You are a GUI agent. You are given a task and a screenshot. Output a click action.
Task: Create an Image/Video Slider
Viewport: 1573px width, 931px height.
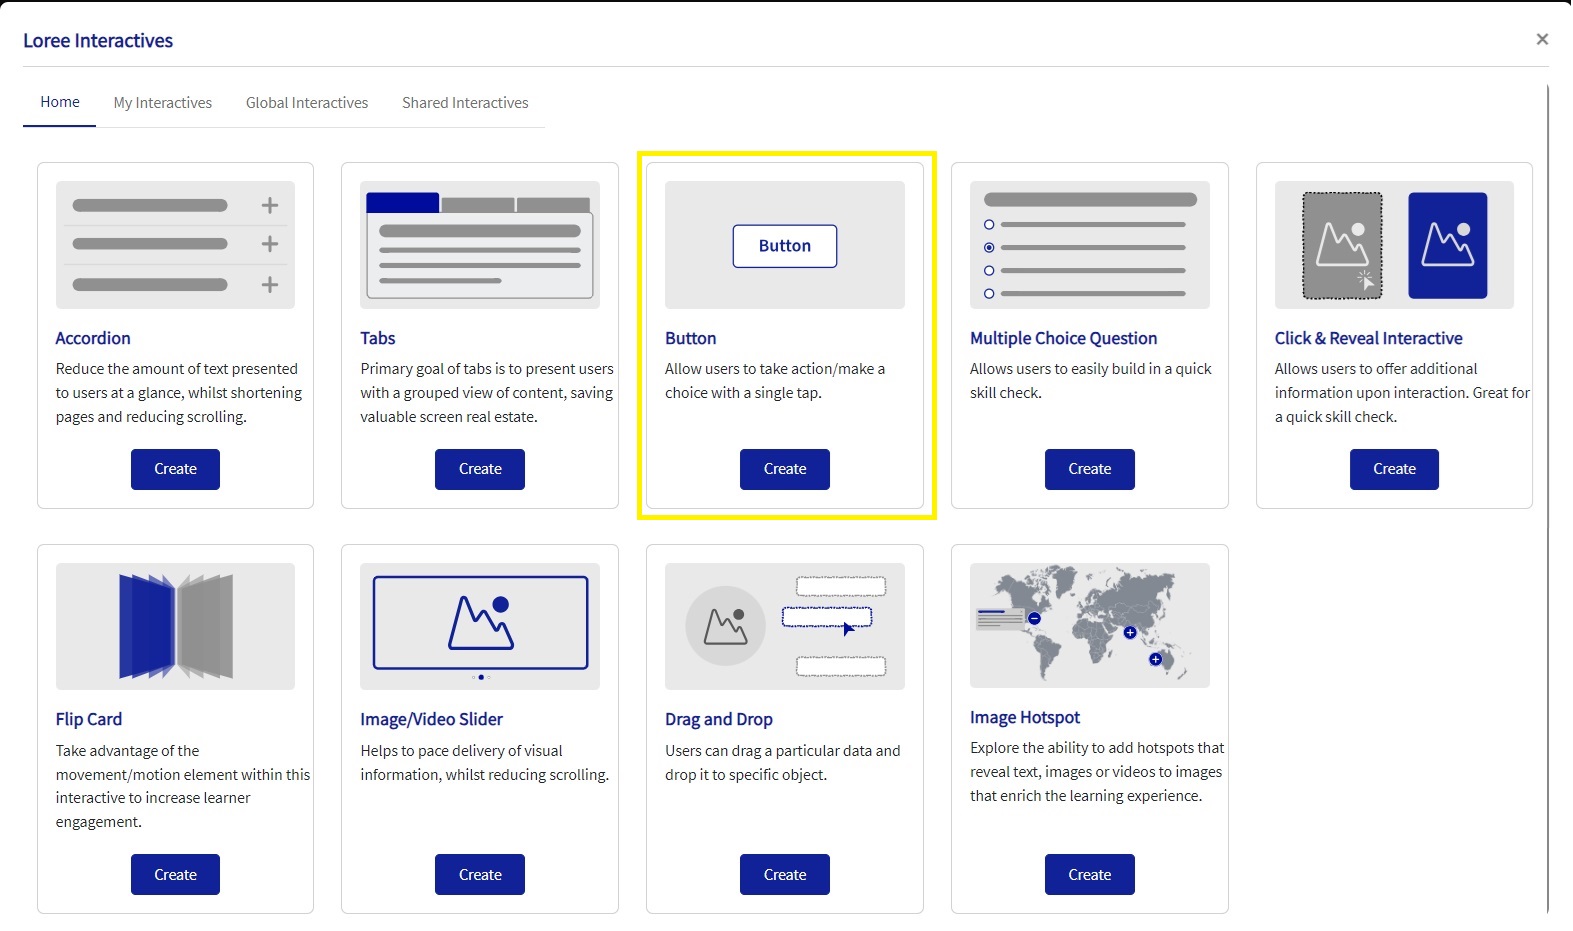click(480, 875)
